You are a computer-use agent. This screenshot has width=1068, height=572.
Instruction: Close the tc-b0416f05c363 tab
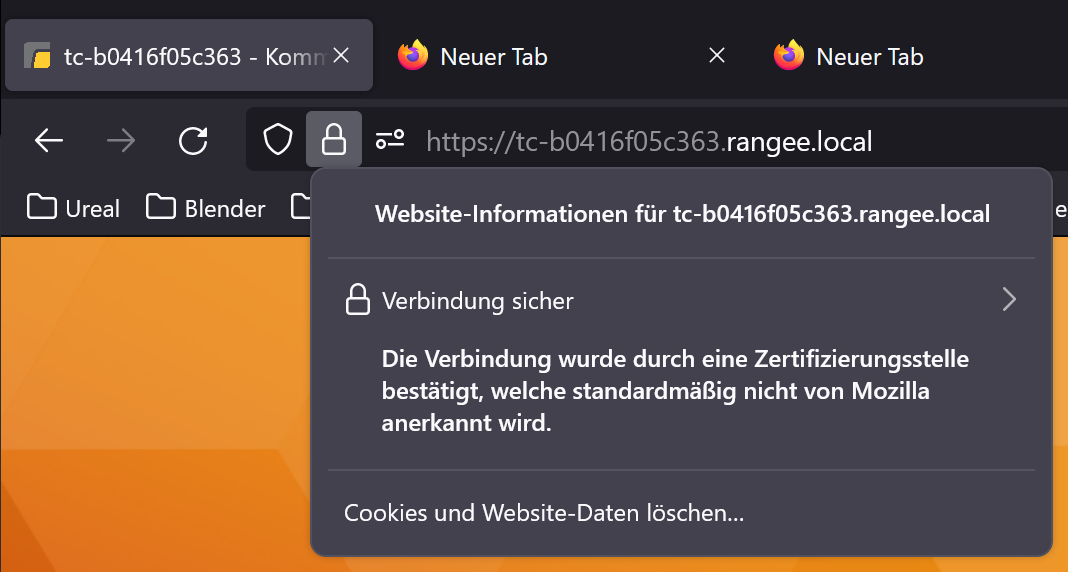tap(341, 56)
